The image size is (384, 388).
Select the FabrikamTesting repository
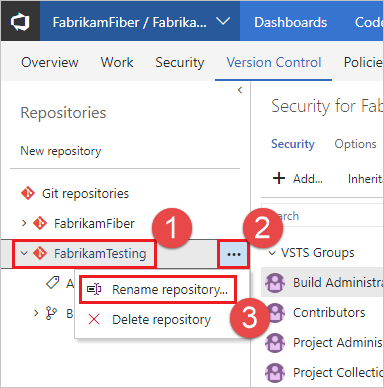click(x=100, y=254)
